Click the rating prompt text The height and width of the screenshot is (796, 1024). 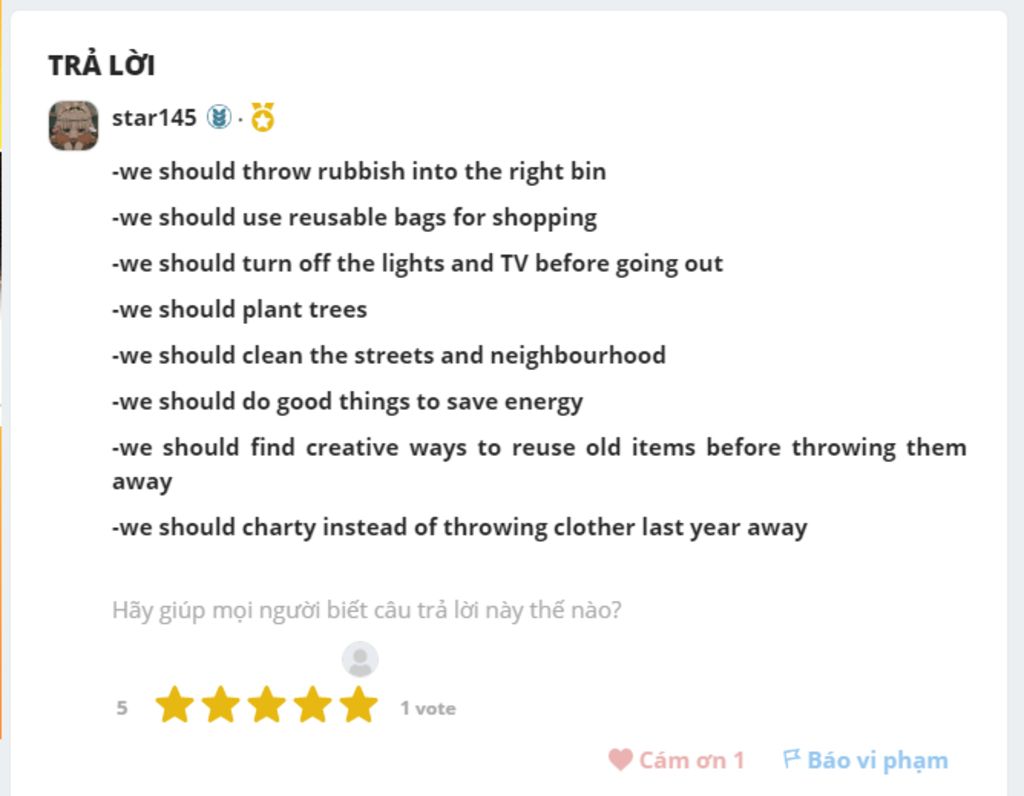(x=366, y=610)
